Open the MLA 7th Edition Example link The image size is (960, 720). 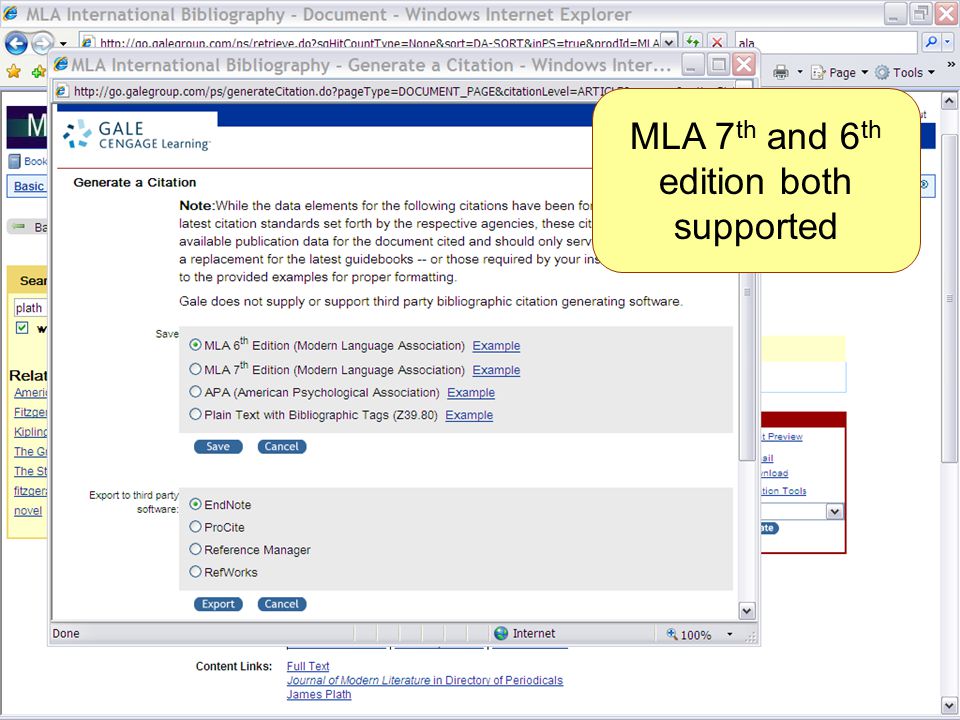tap(496, 370)
